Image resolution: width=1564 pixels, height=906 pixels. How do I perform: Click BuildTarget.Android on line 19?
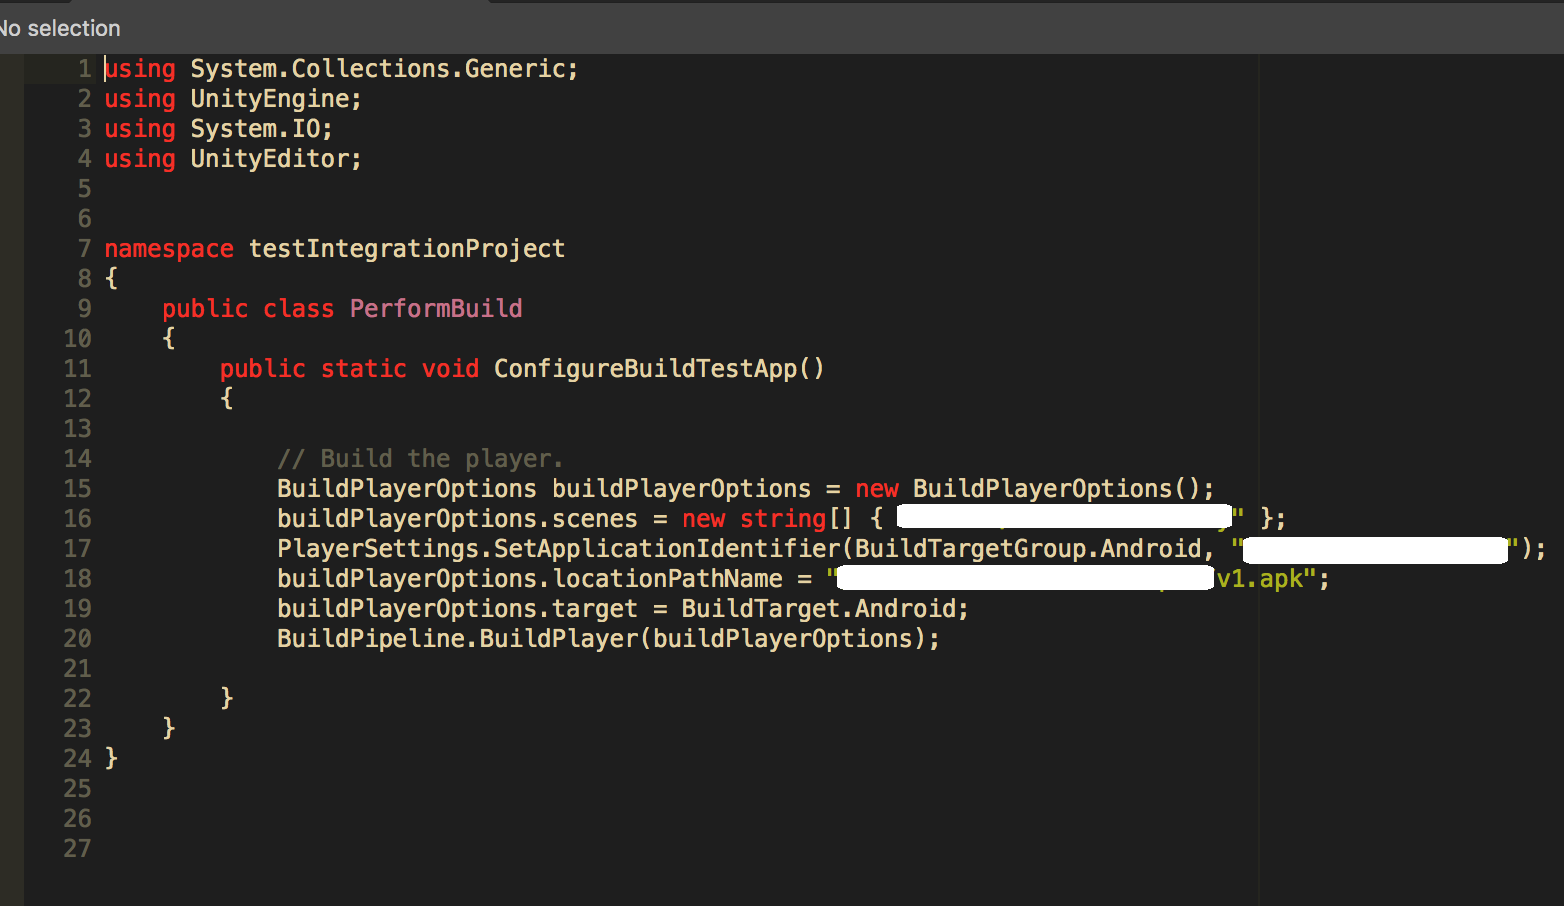click(819, 609)
